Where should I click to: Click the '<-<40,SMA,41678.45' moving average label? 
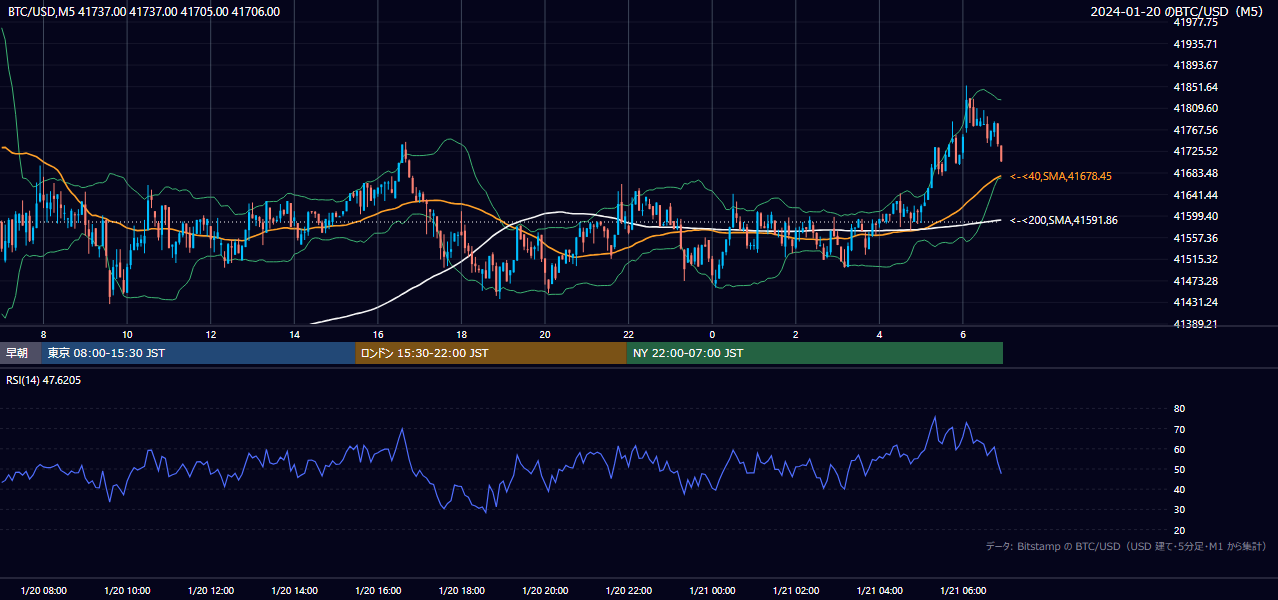coord(1061,176)
